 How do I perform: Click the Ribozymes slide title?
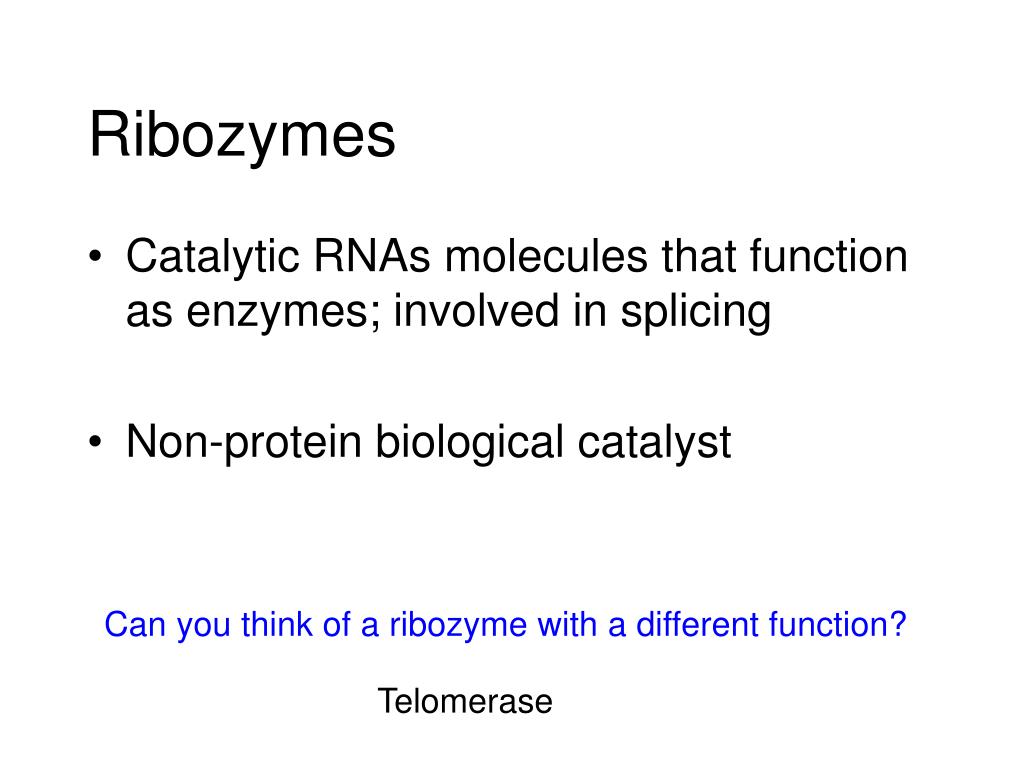click(x=242, y=136)
